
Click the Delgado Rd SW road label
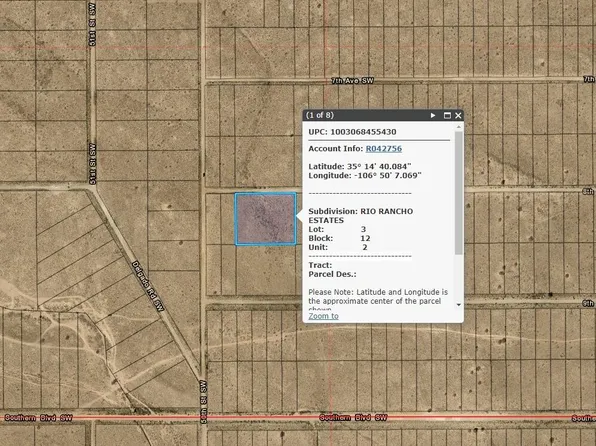click(148, 286)
